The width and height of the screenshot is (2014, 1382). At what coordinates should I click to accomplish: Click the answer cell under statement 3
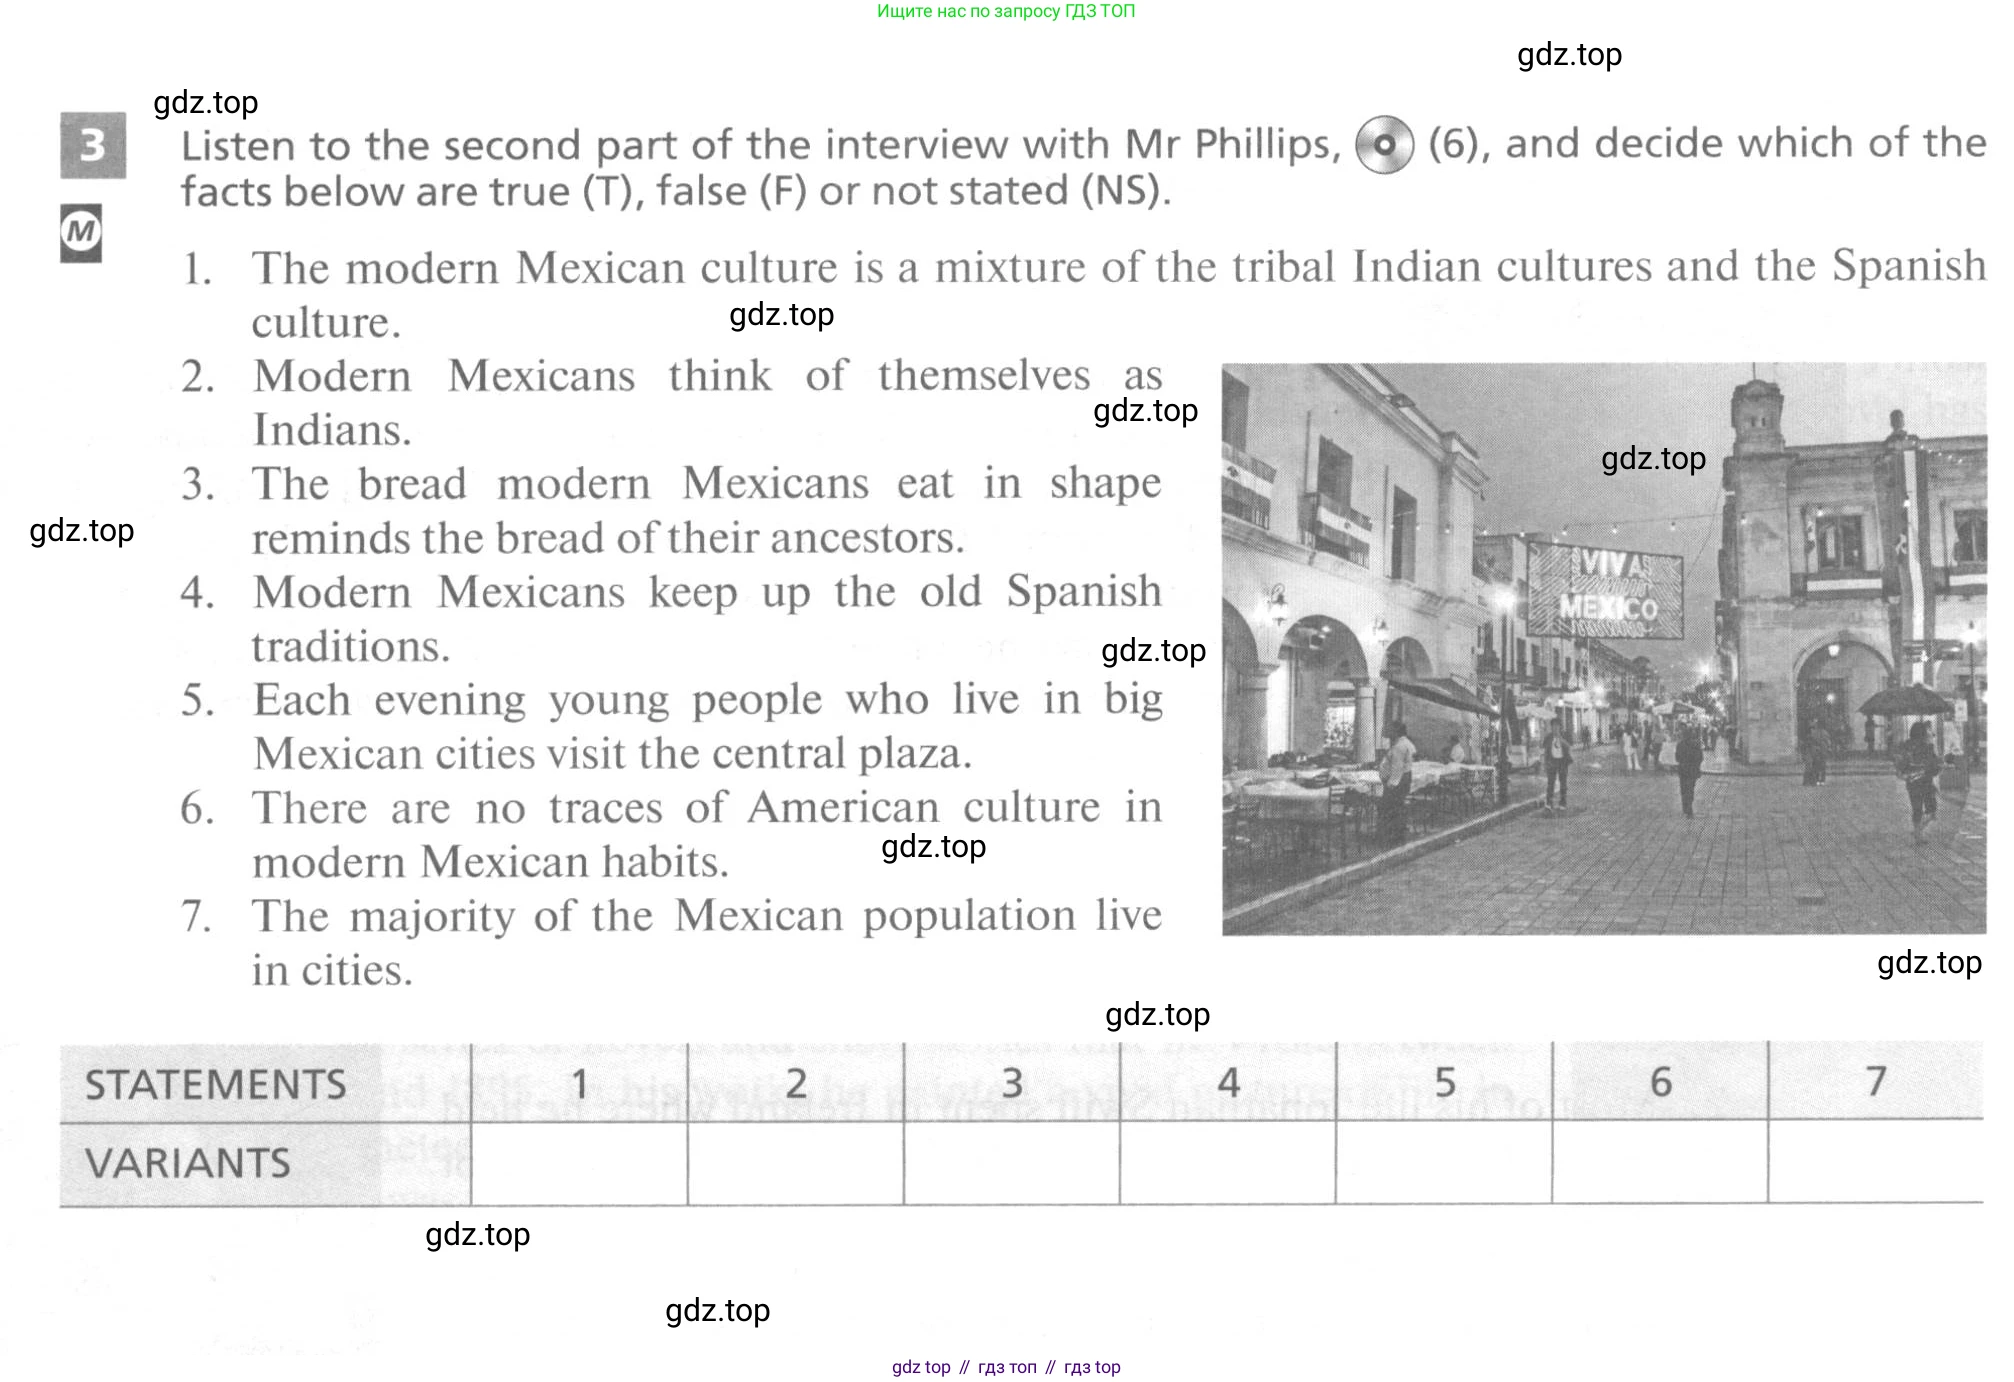(x=1011, y=1163)
